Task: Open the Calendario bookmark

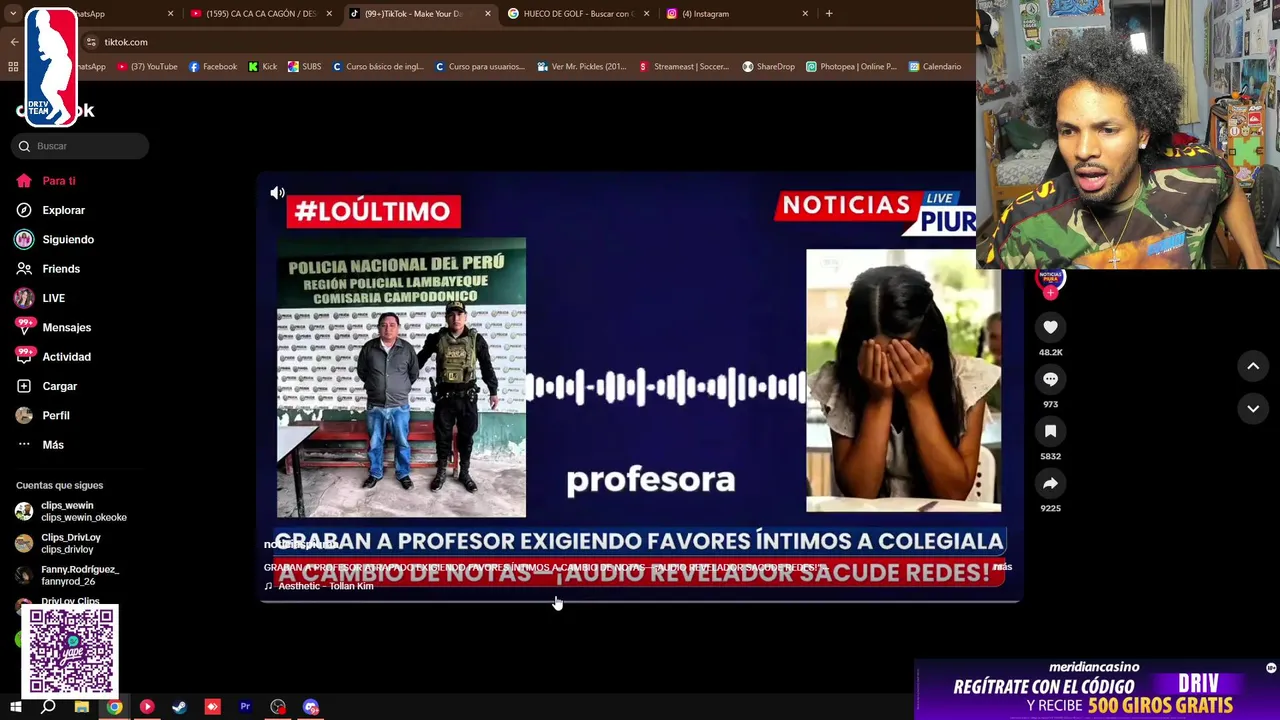Action: tap(935, 67)
